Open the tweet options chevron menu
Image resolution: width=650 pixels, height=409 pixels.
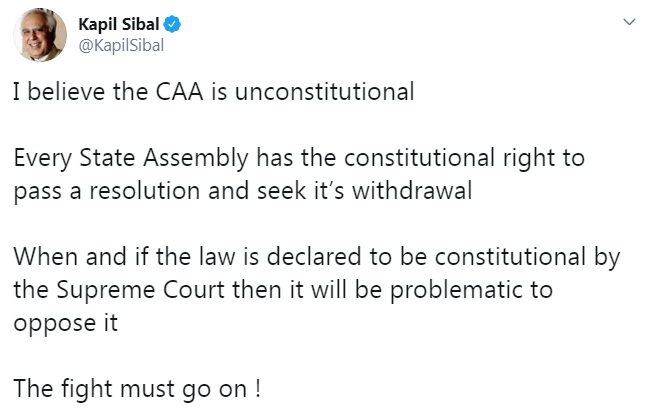pos(629,22)
